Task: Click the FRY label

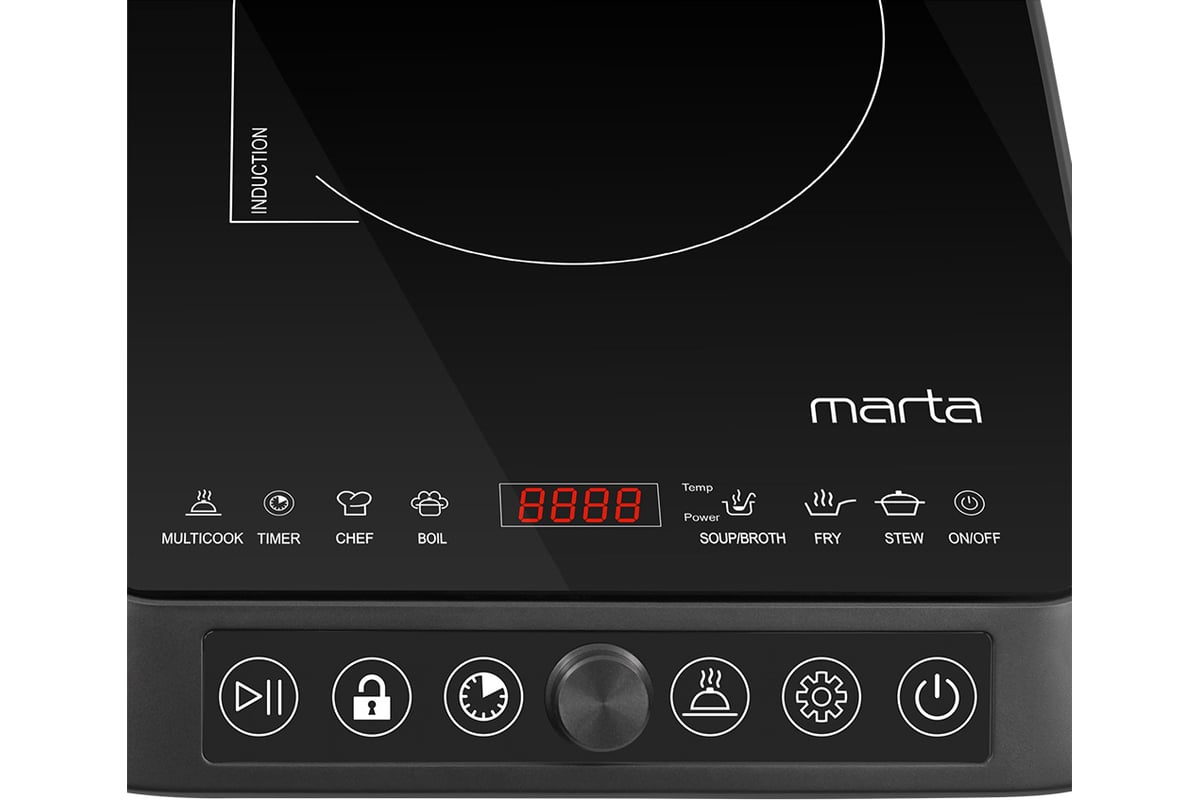Action: point(827,539)
